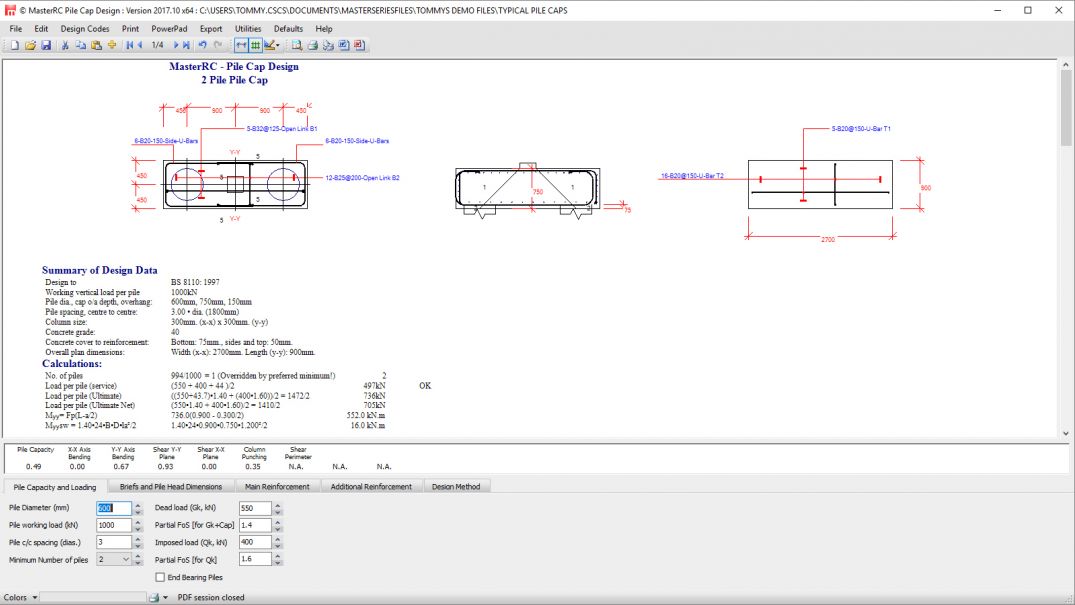Open the File menu
Viewport: 1075px width, 605px height.
[x=16, y=29]
